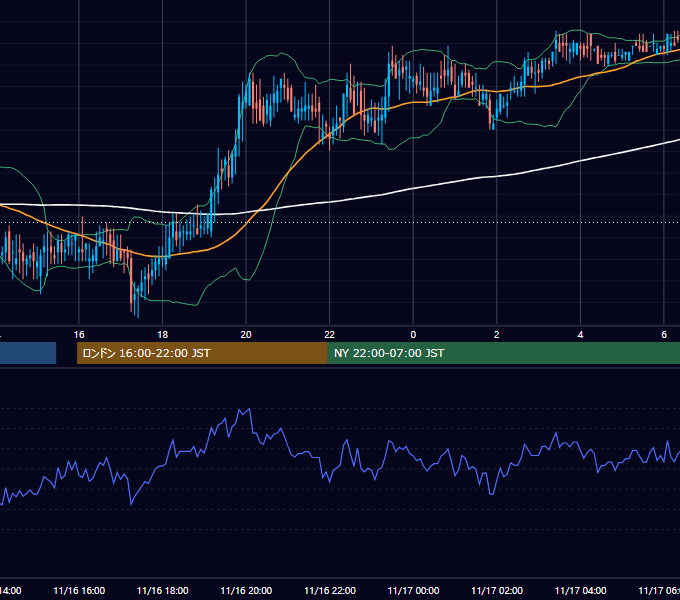
Task: Click the '11/17 02:00' bottom time label
Action: [x=497, y=591]
